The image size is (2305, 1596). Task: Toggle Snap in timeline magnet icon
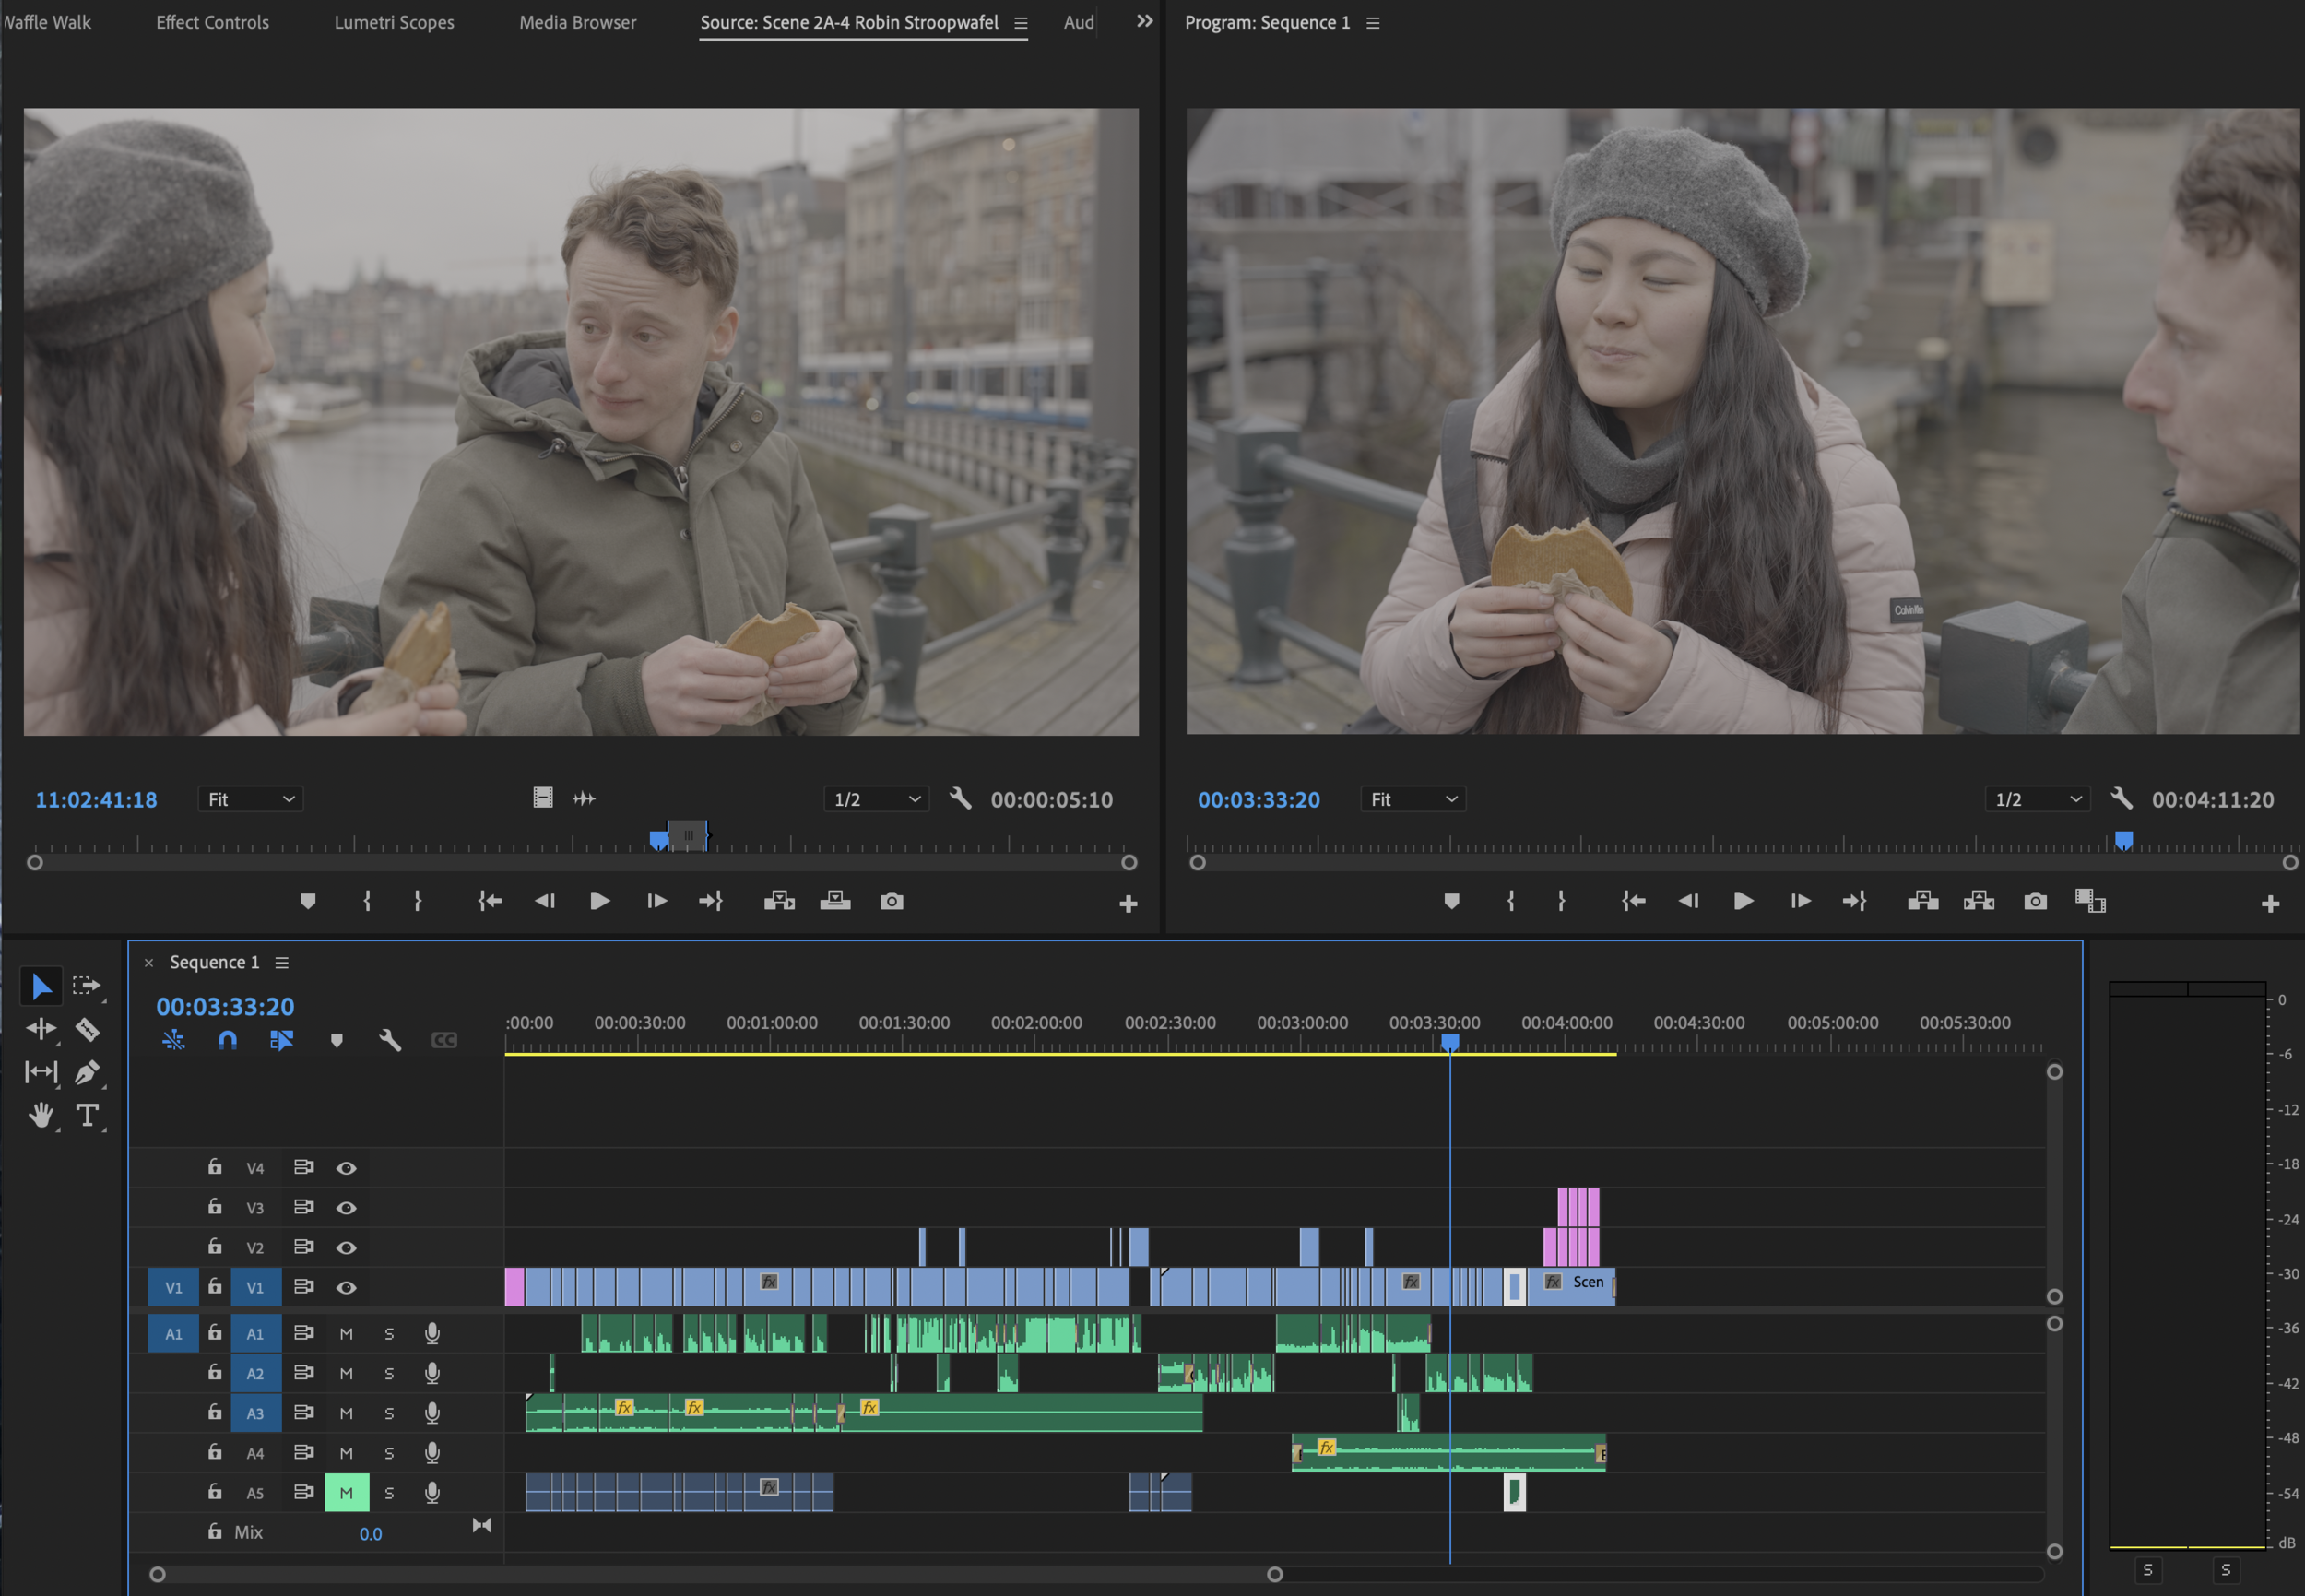[x=227, y=1040]
